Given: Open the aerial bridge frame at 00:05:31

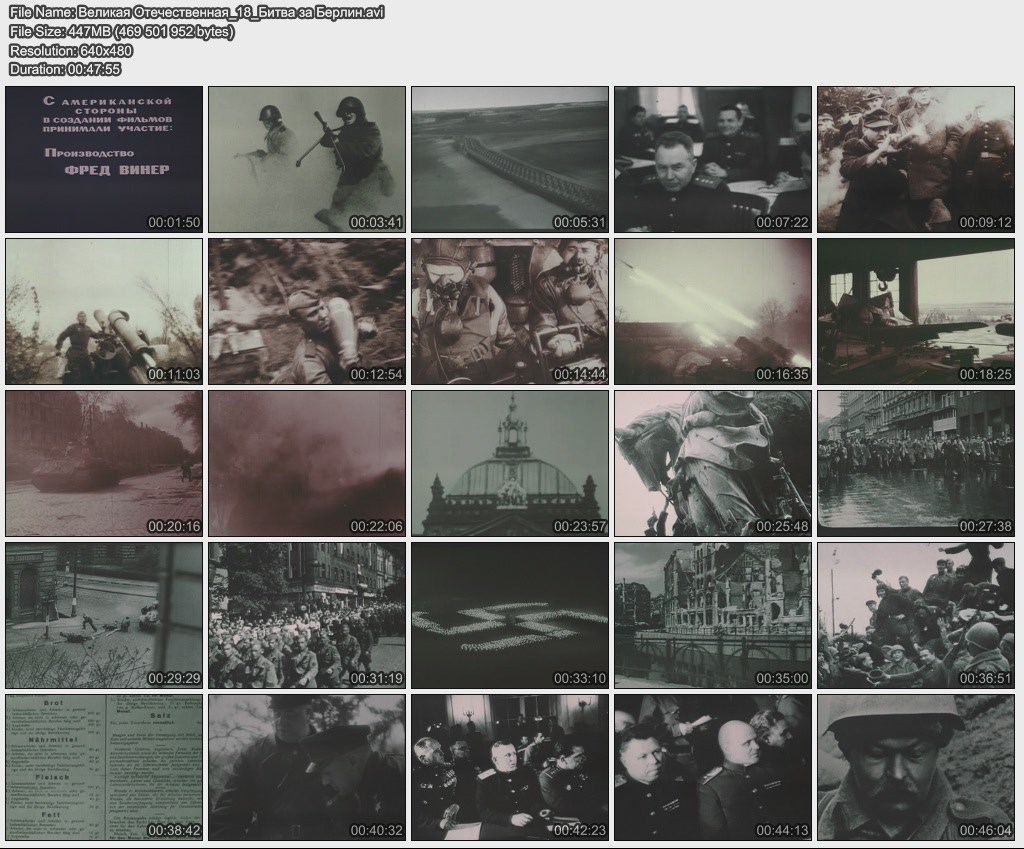Looking at the screenshot, I should tap(510, 159).
